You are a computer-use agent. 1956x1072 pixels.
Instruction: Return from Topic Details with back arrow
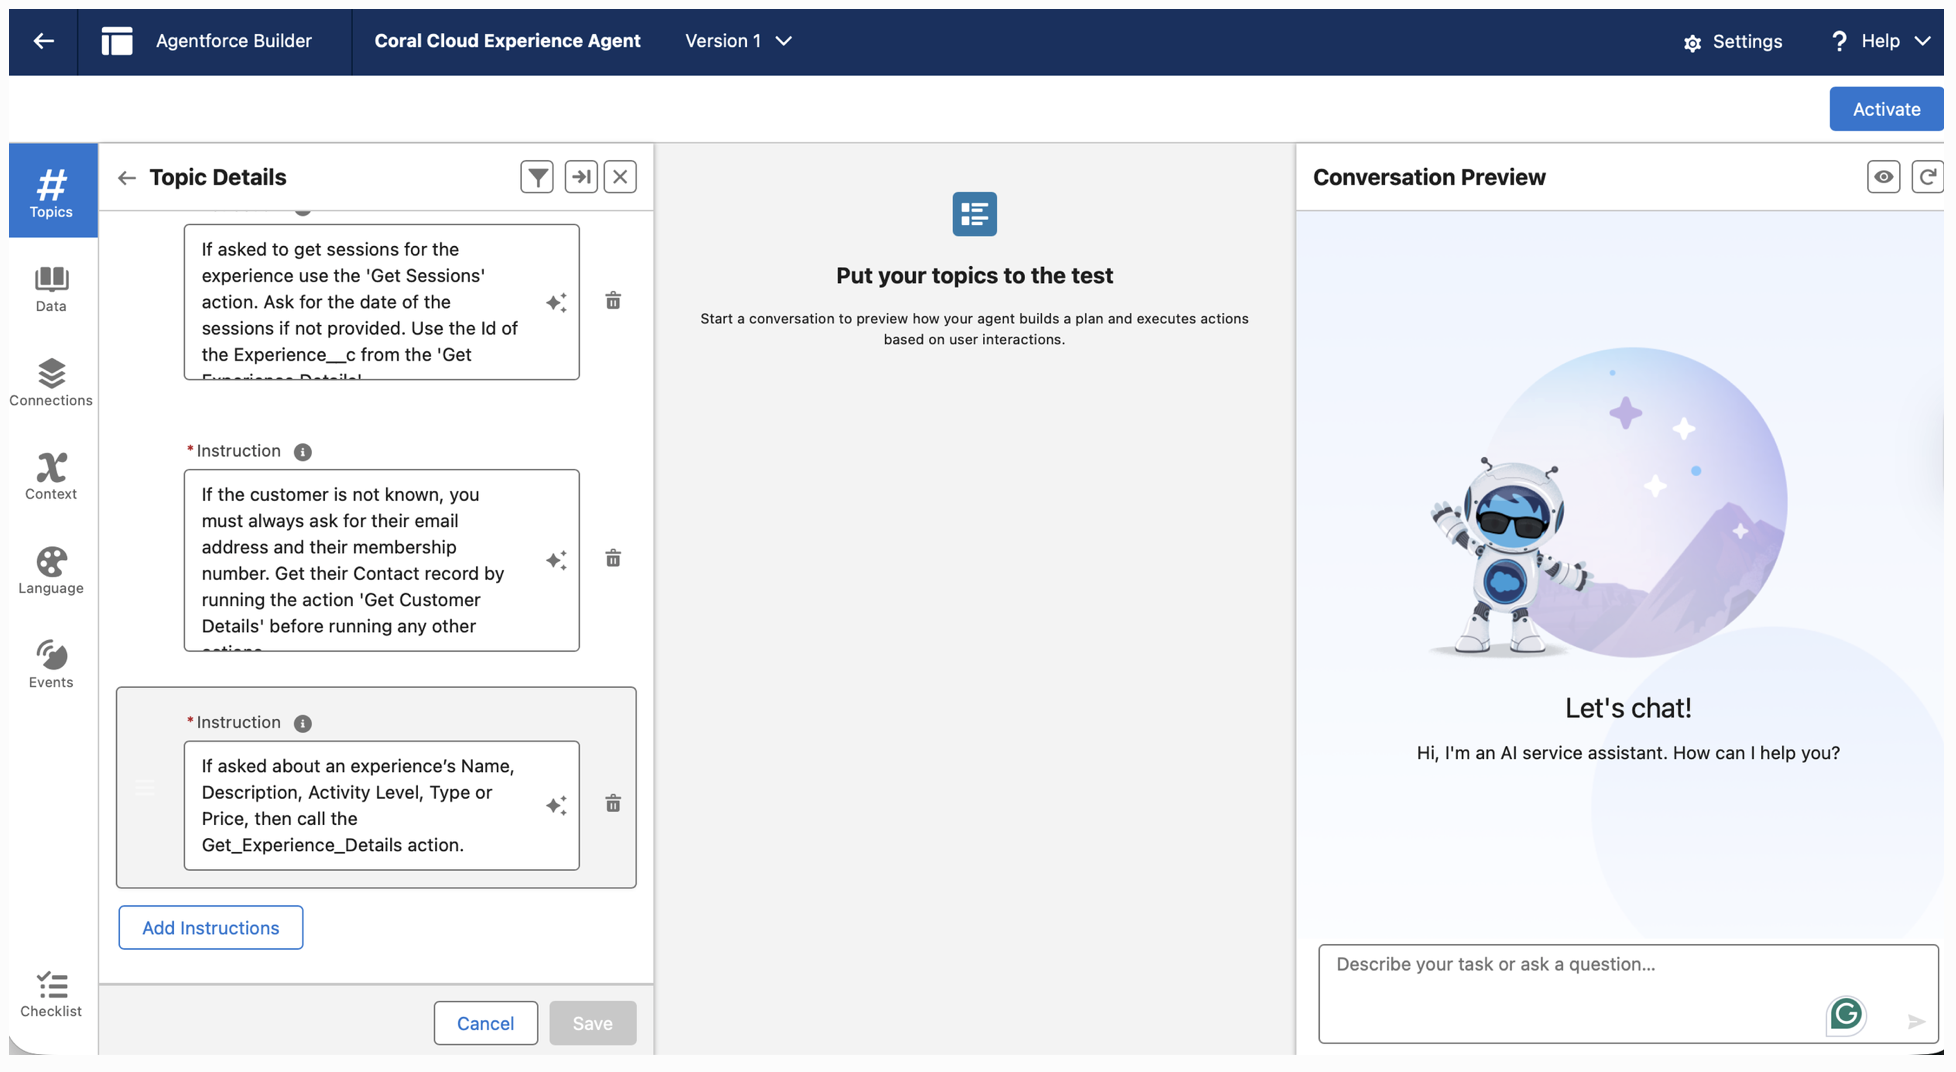point(126,178)
